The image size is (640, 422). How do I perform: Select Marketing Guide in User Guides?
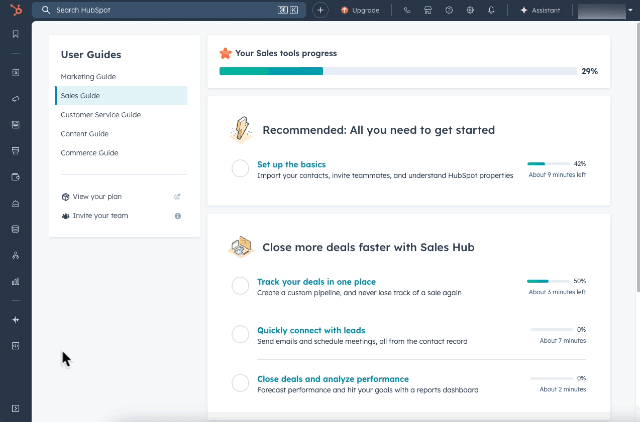click(88, 77)
